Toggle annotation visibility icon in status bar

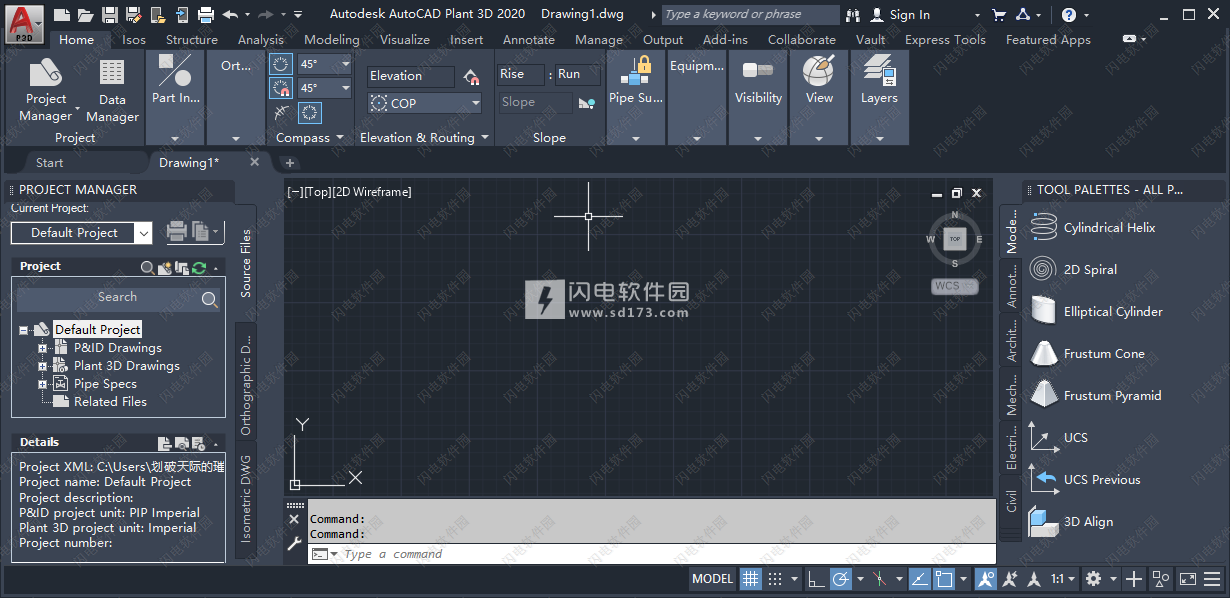(x=986, y=578)
